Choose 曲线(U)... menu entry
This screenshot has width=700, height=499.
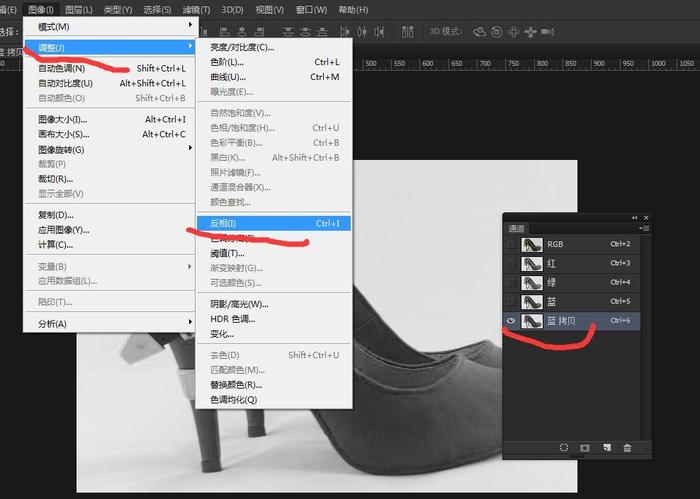[x=274, y=77]
